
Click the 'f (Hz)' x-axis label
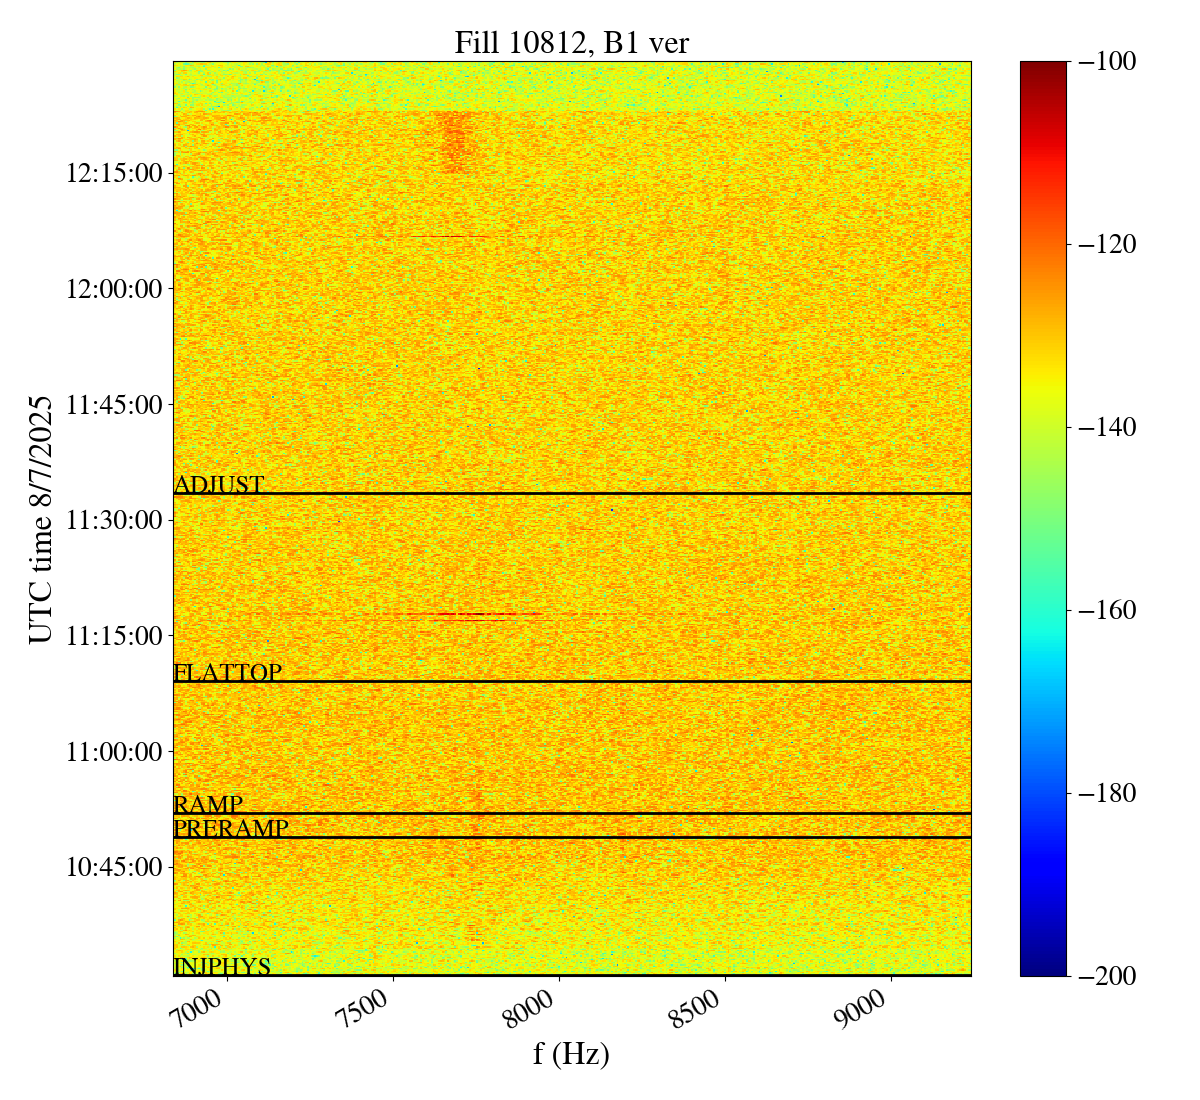pos(571,1054)
